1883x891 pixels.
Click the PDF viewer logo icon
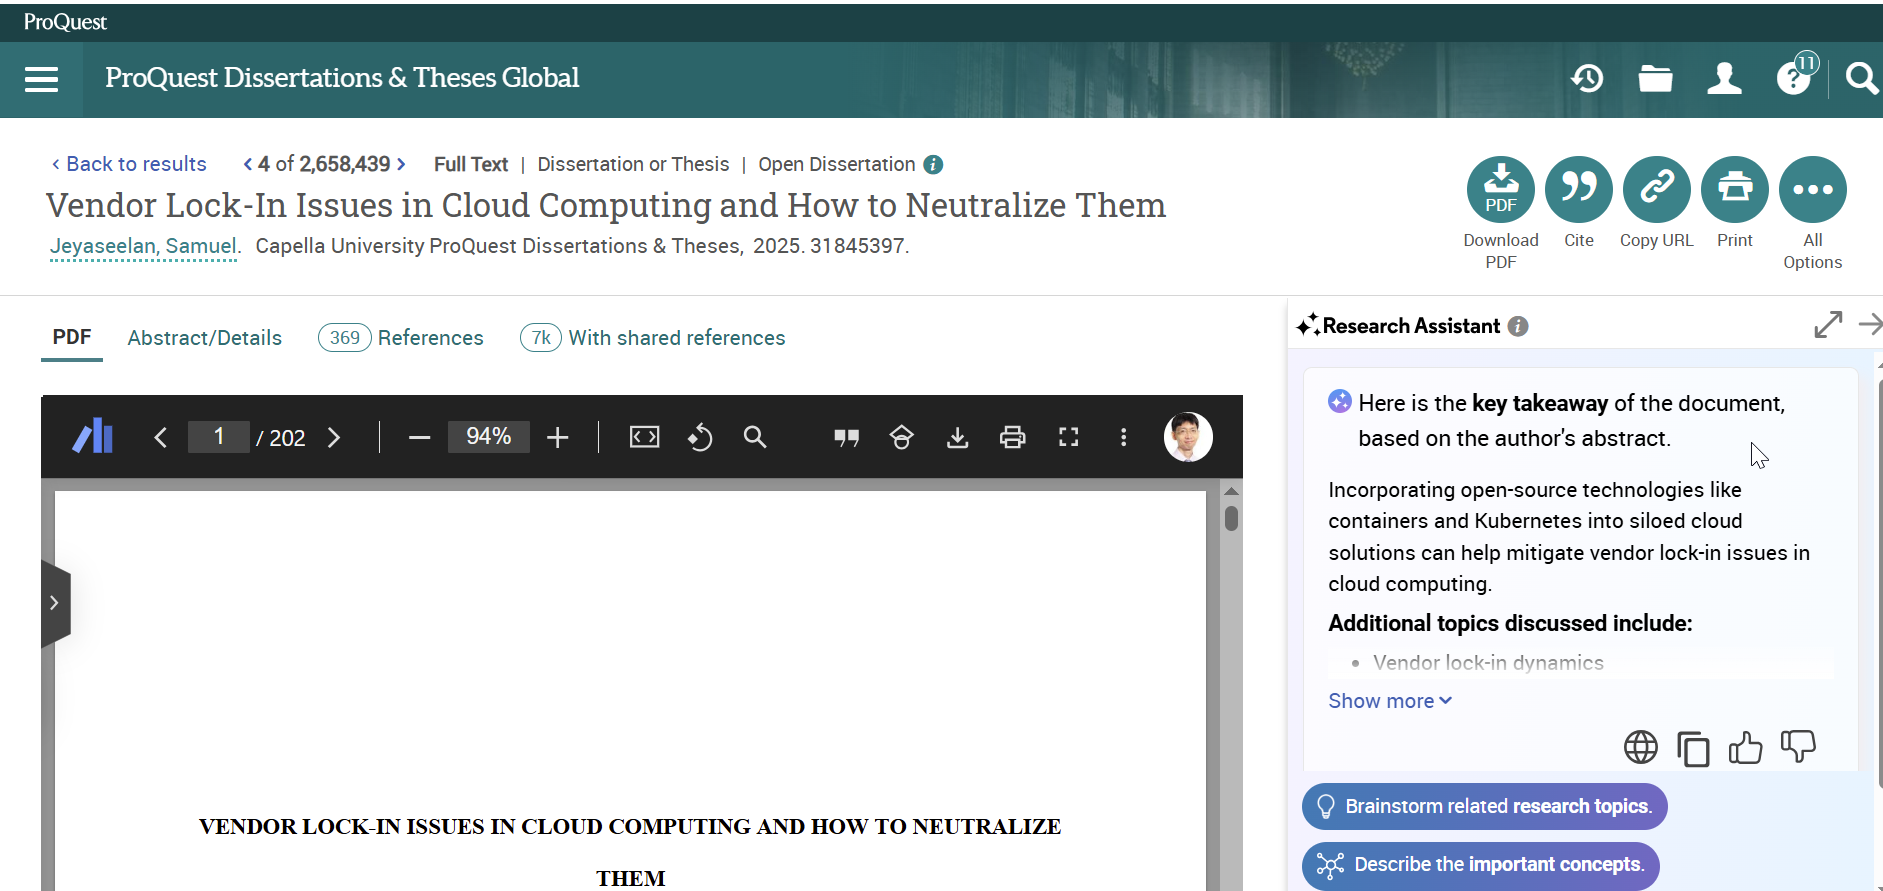(x=93, y=436)
